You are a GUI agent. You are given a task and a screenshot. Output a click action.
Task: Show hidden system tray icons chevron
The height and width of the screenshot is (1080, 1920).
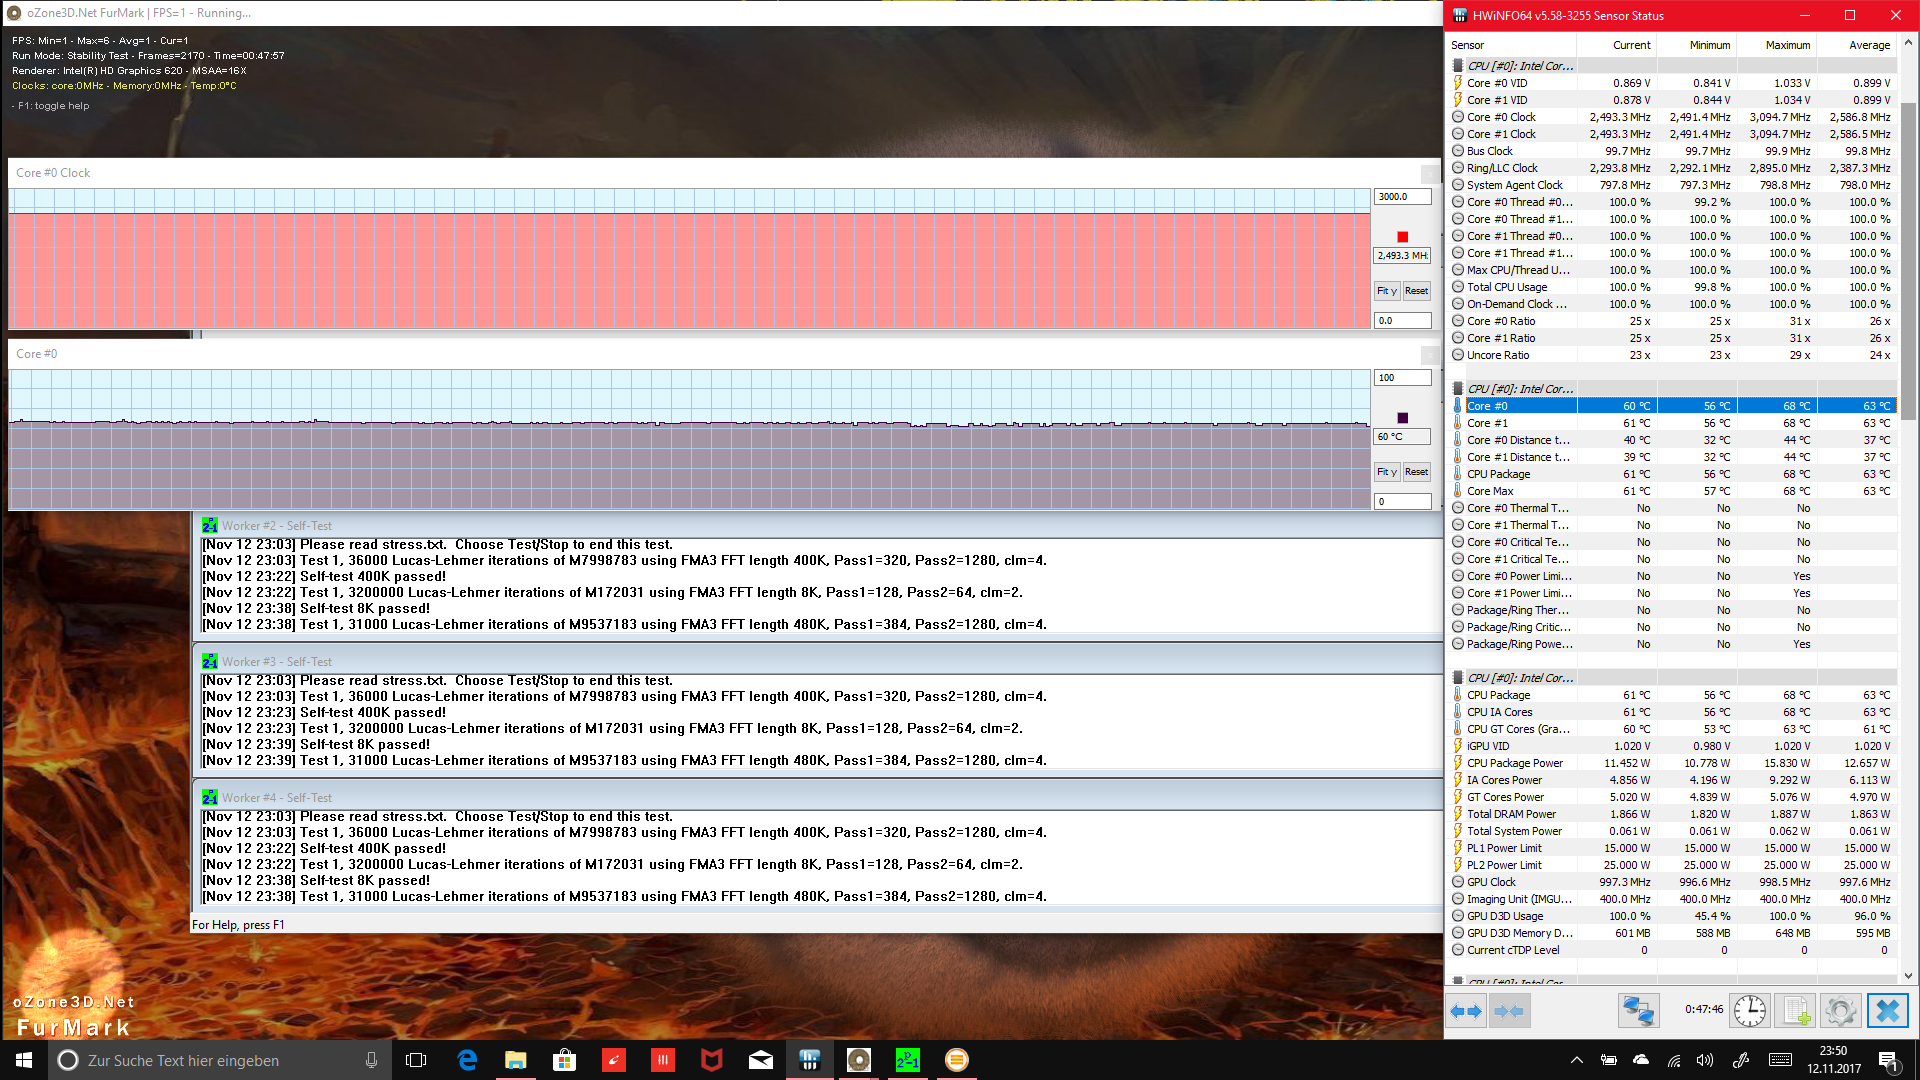(x=1576, y=1060)
